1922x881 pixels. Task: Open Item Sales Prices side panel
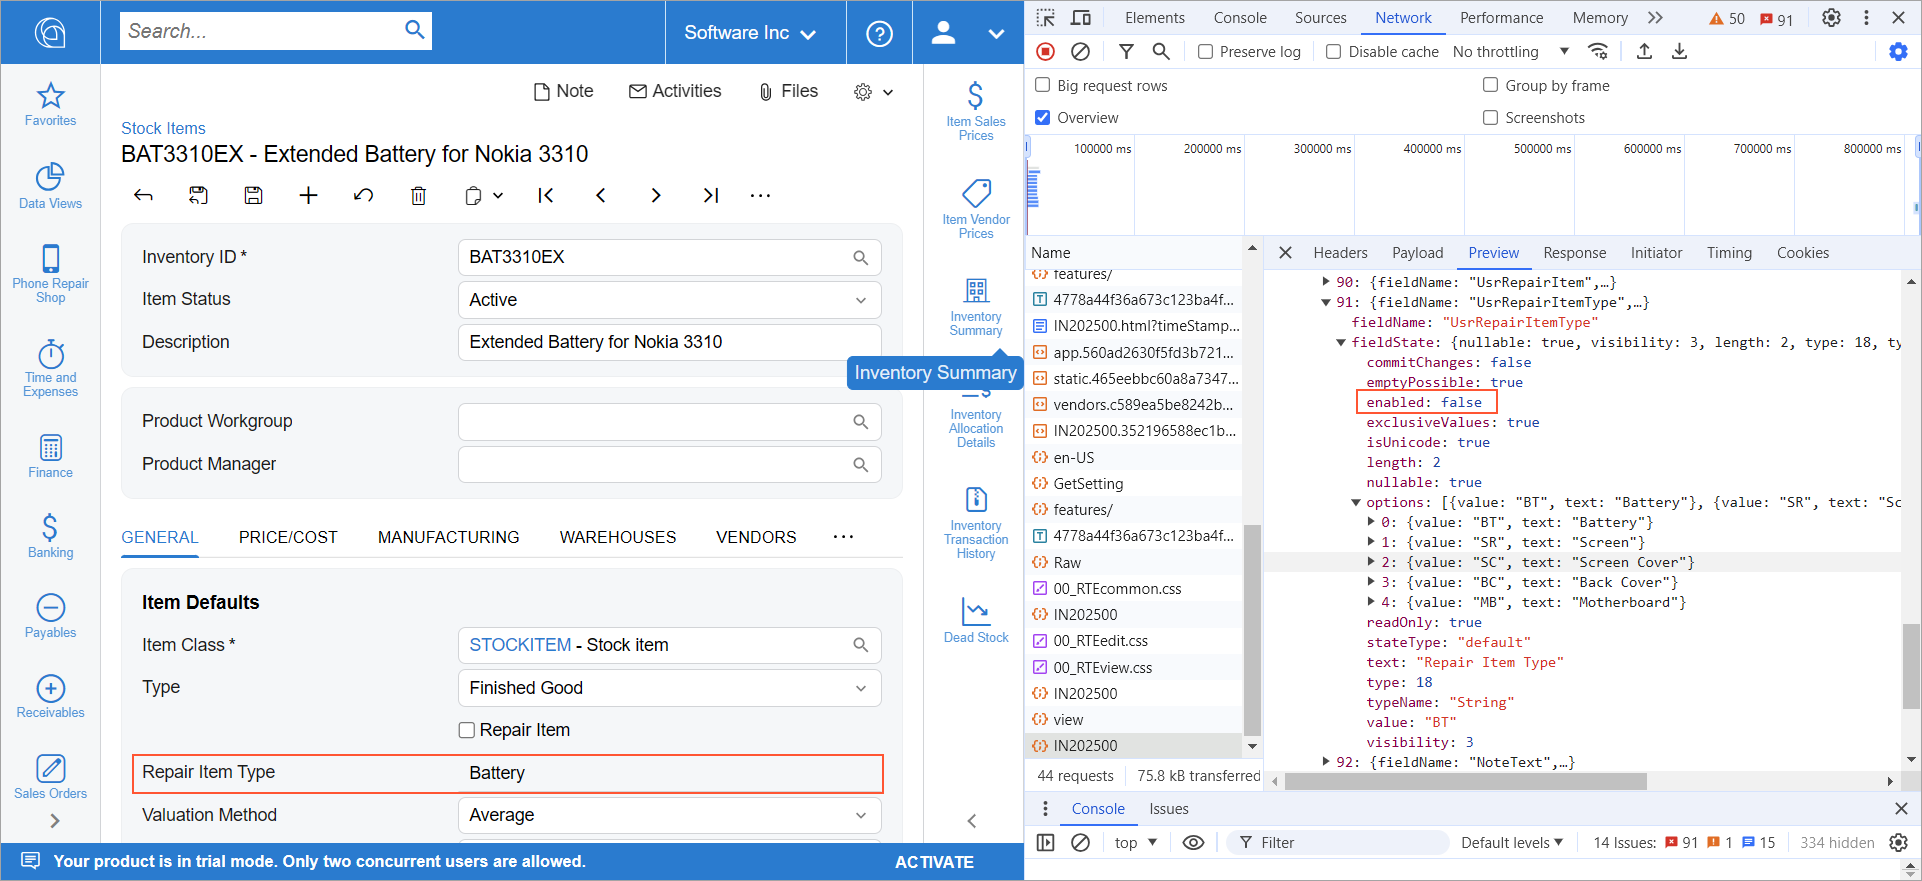[x=975, y=111]
